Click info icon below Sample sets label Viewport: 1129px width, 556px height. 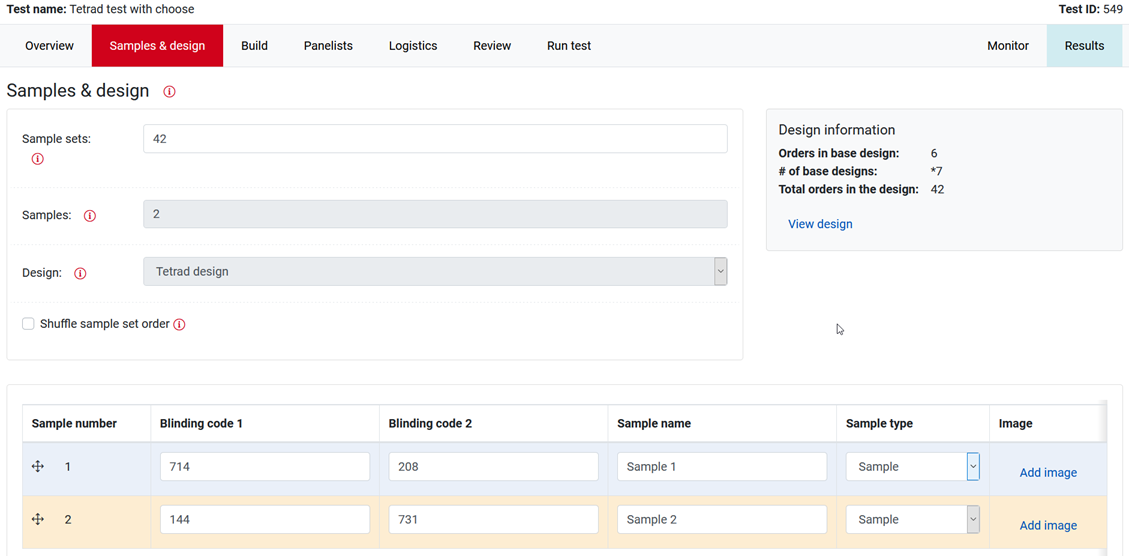tap(38, 159)
